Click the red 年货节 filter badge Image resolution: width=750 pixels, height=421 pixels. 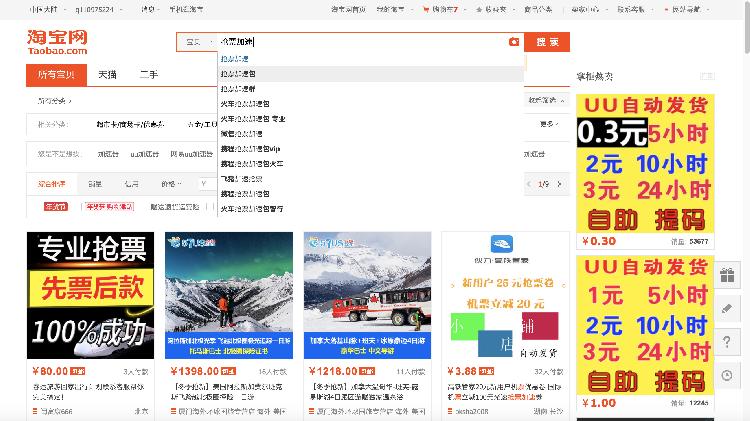click(56, 207)
